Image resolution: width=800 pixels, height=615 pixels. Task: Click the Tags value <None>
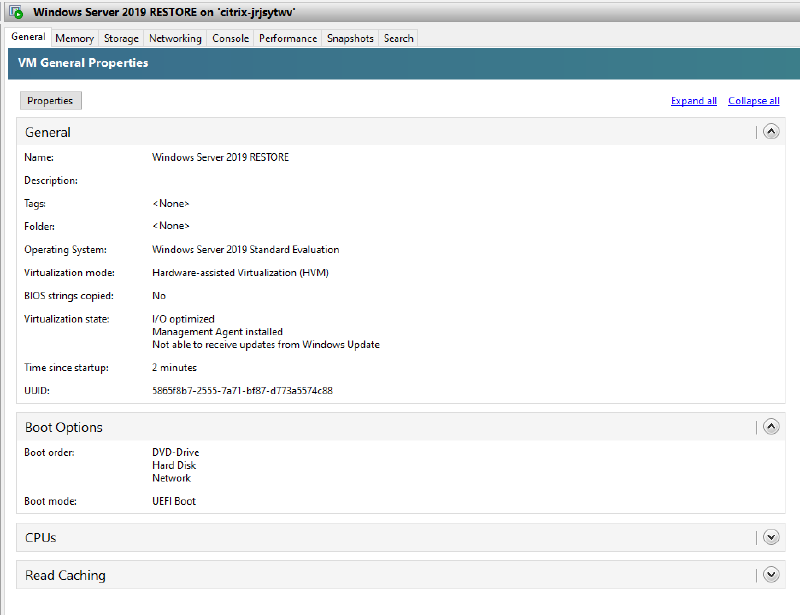pos(171,203)
